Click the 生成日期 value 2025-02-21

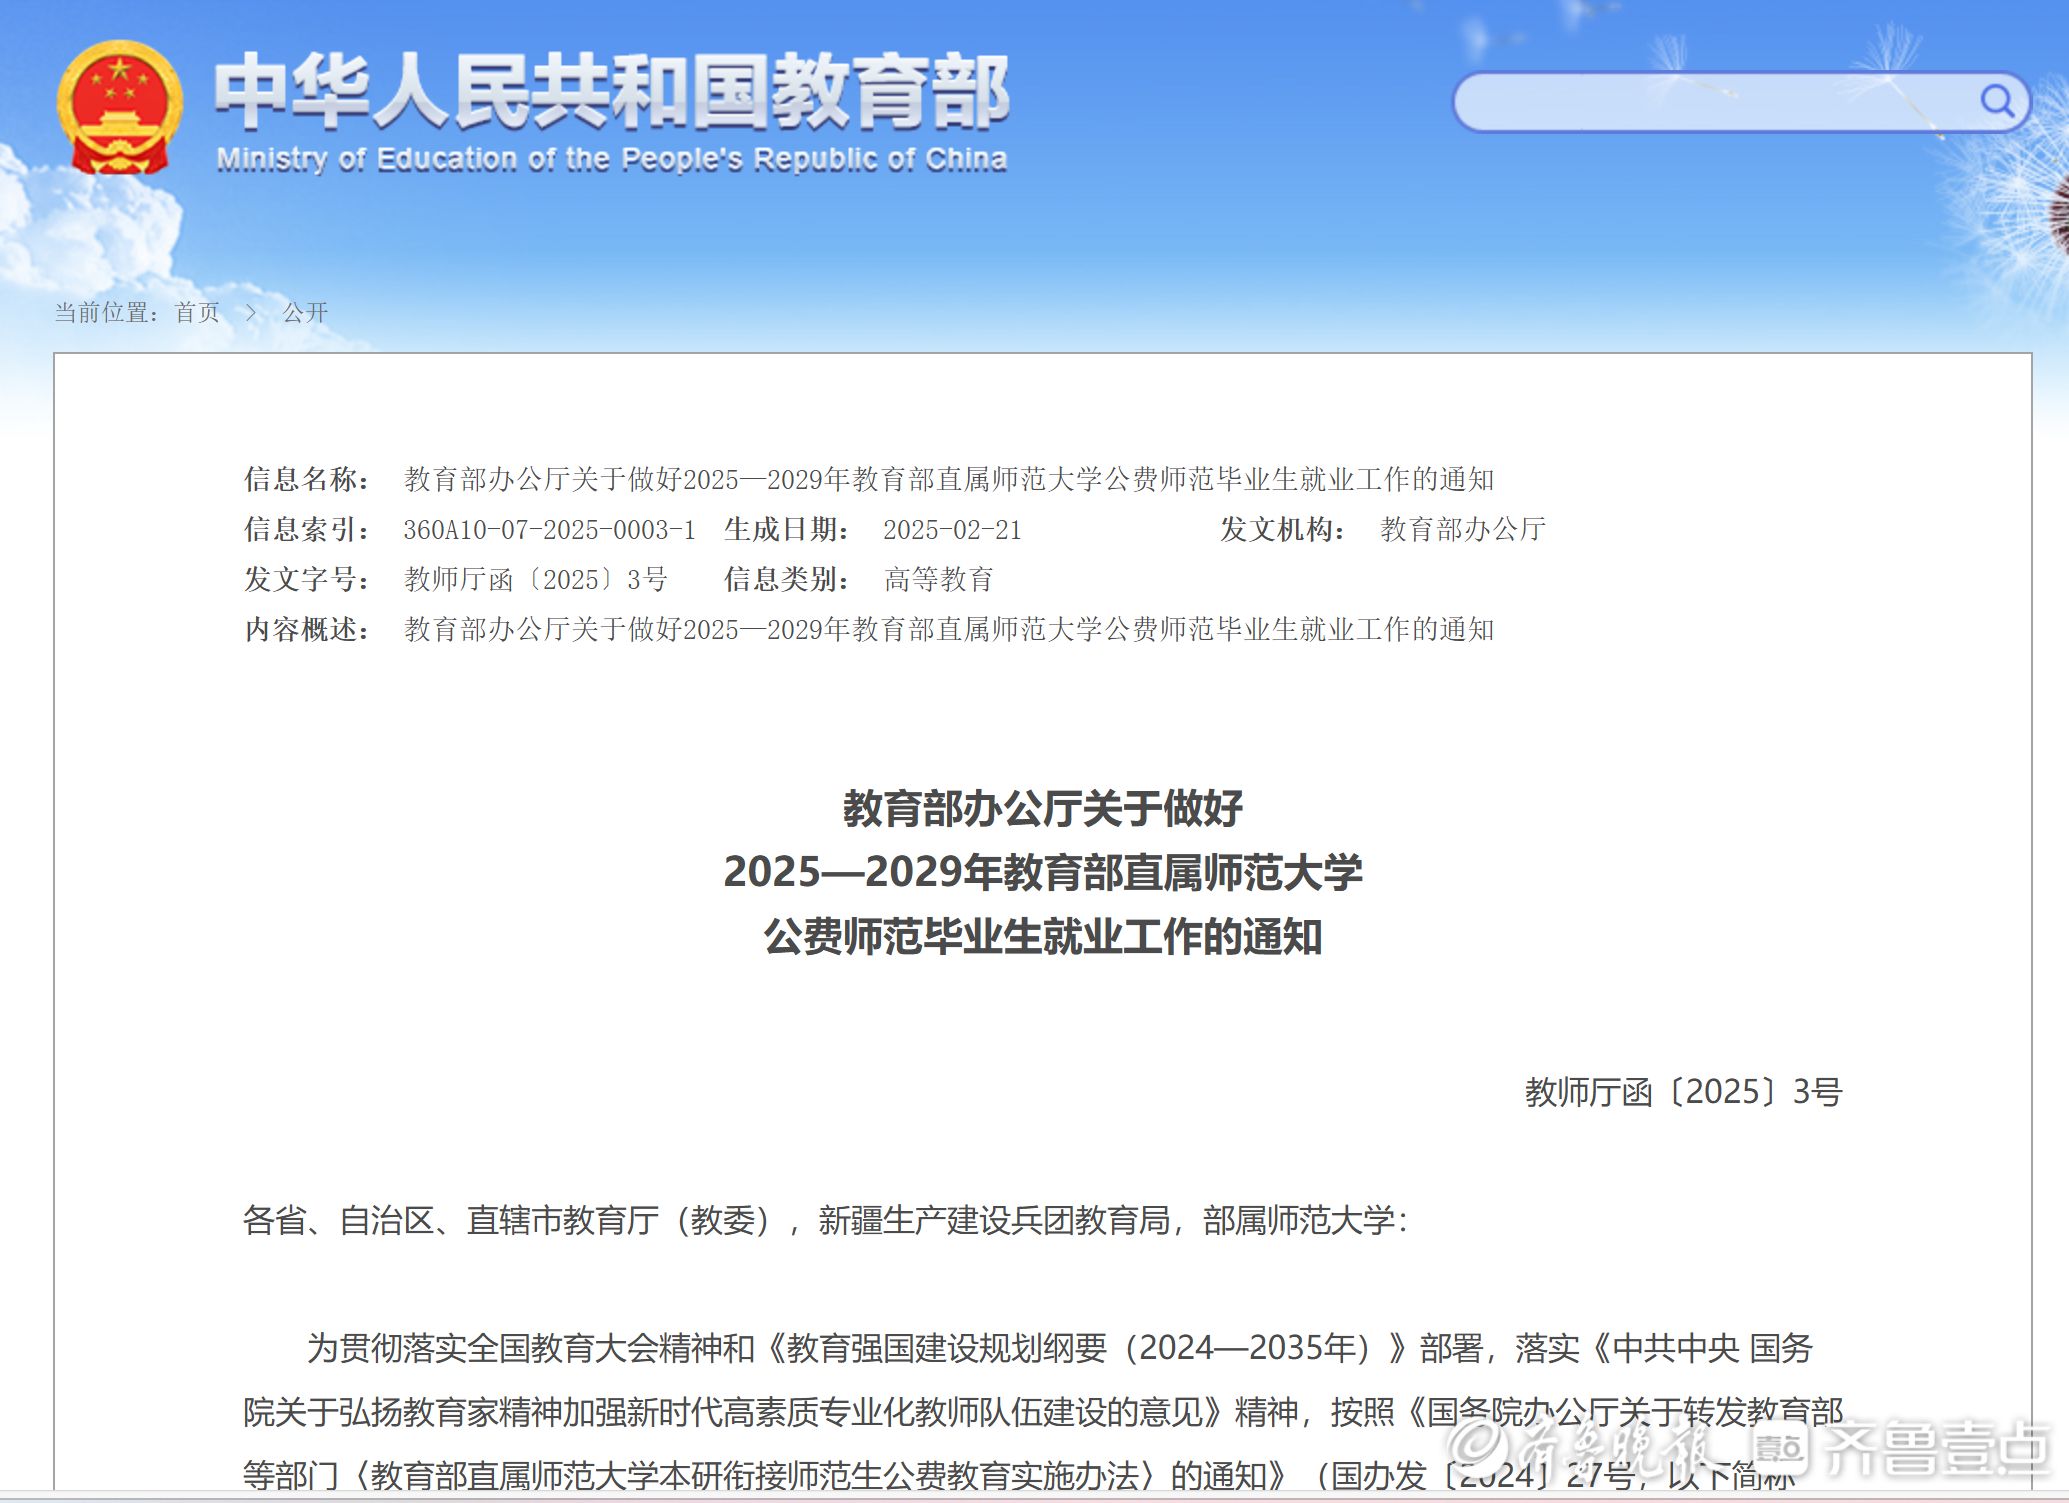[x=952, y=529]
